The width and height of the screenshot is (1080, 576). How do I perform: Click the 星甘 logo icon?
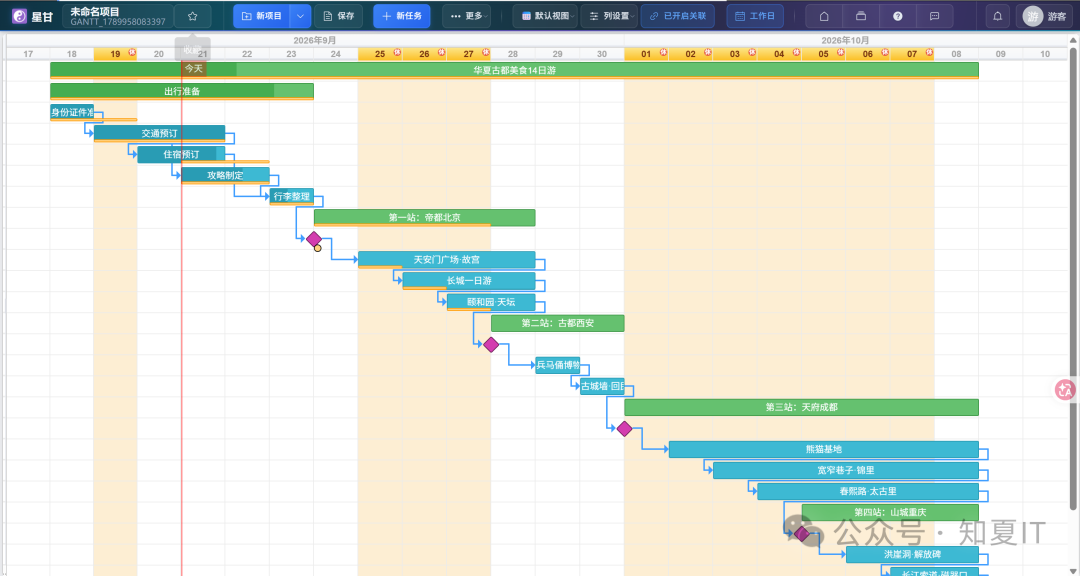[20, 16]
